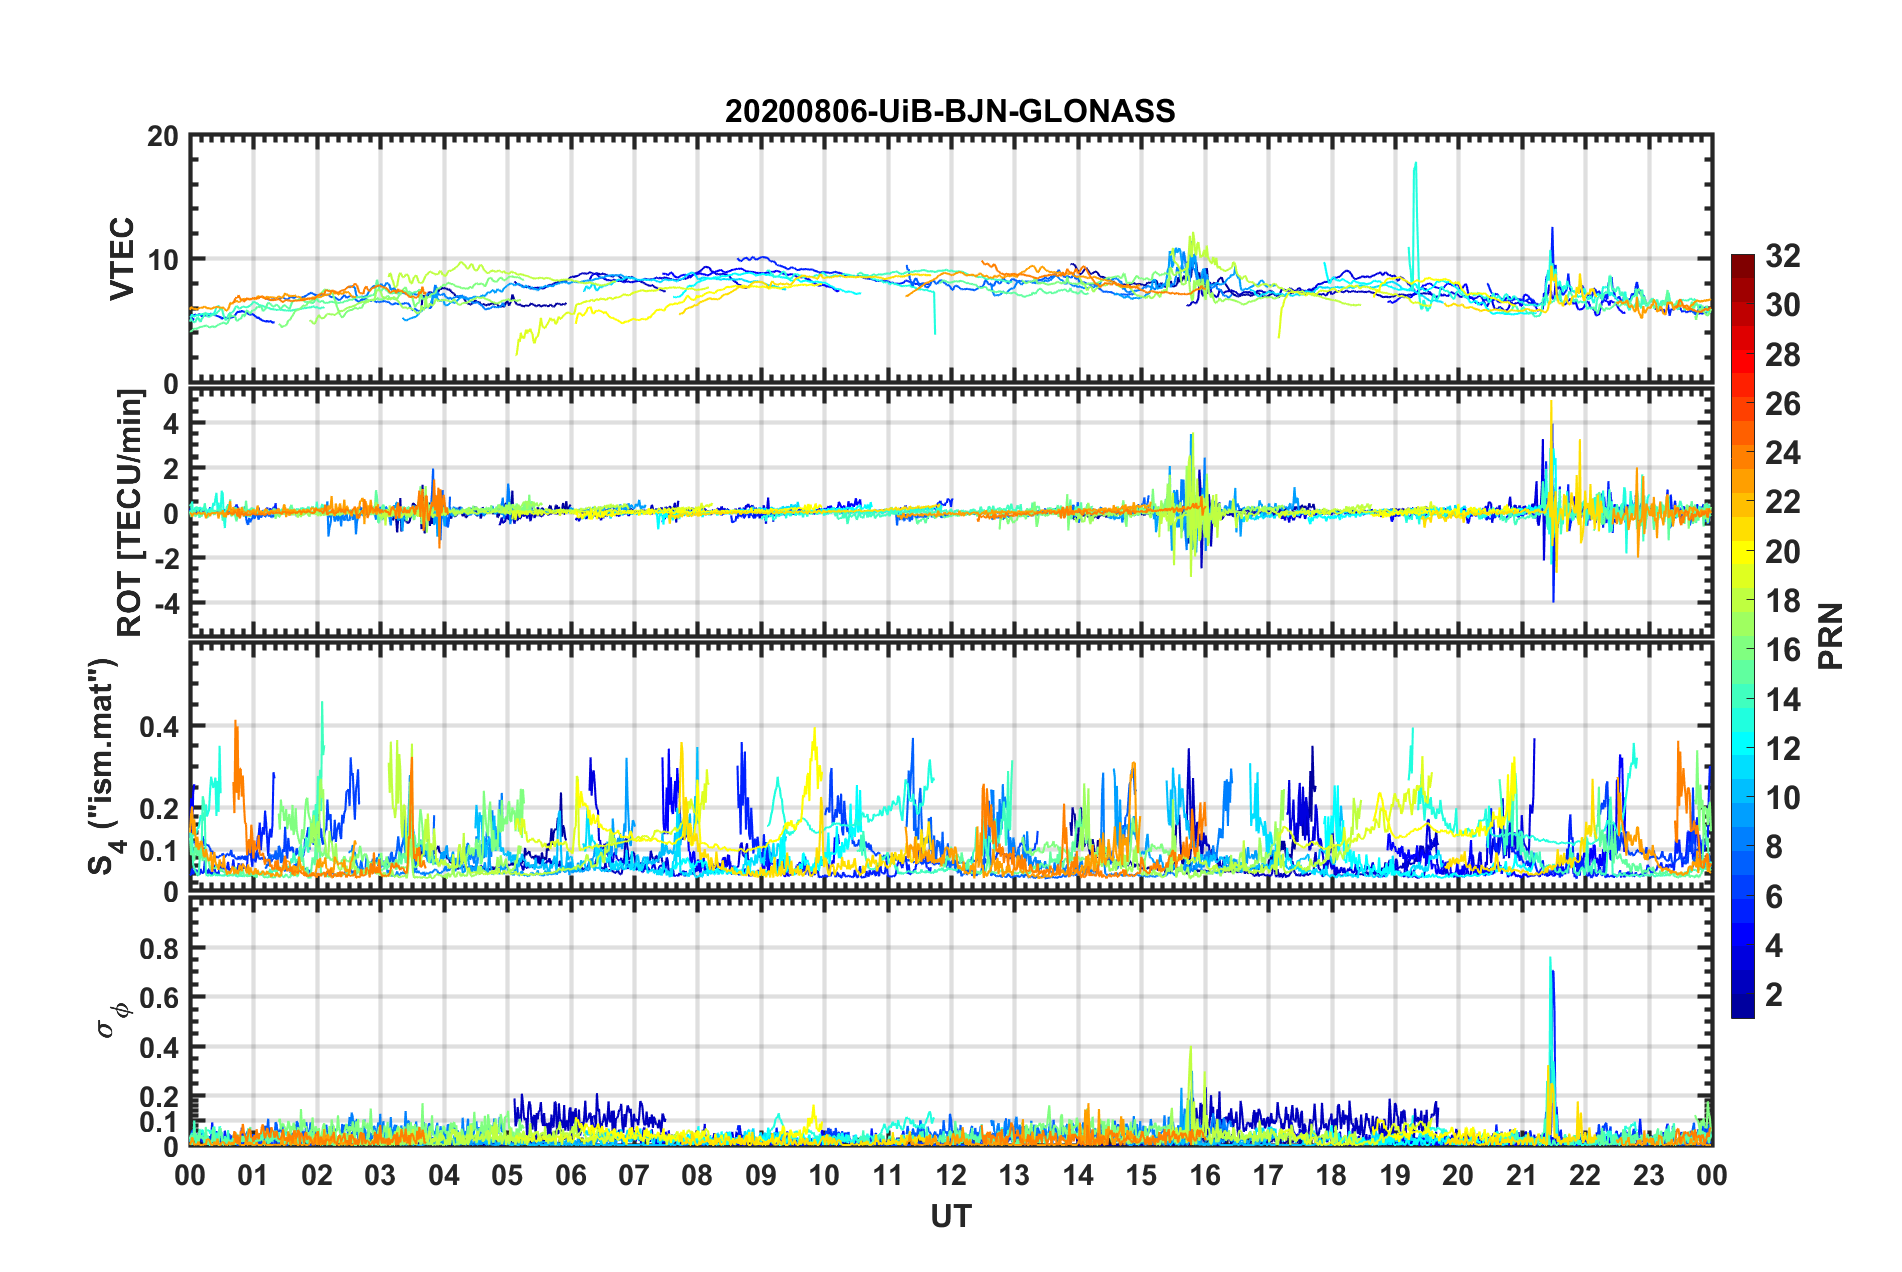This screenshot has height=1272, width=1902.
Task: Select colorbar tick label 16
Action: [1783, 650]
